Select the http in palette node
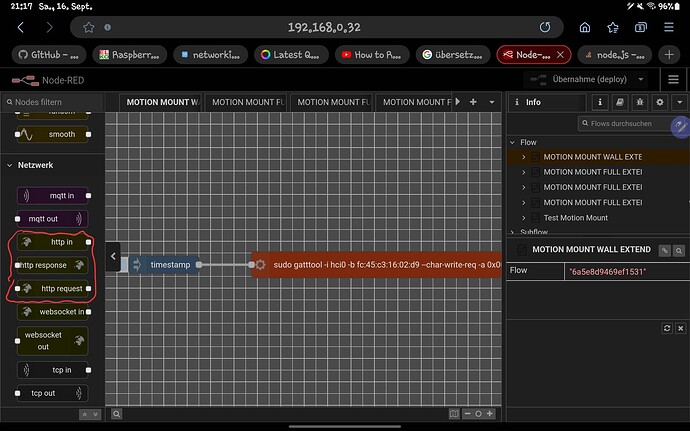The width and height of the screenshot is (690, 431). [53, 242]
